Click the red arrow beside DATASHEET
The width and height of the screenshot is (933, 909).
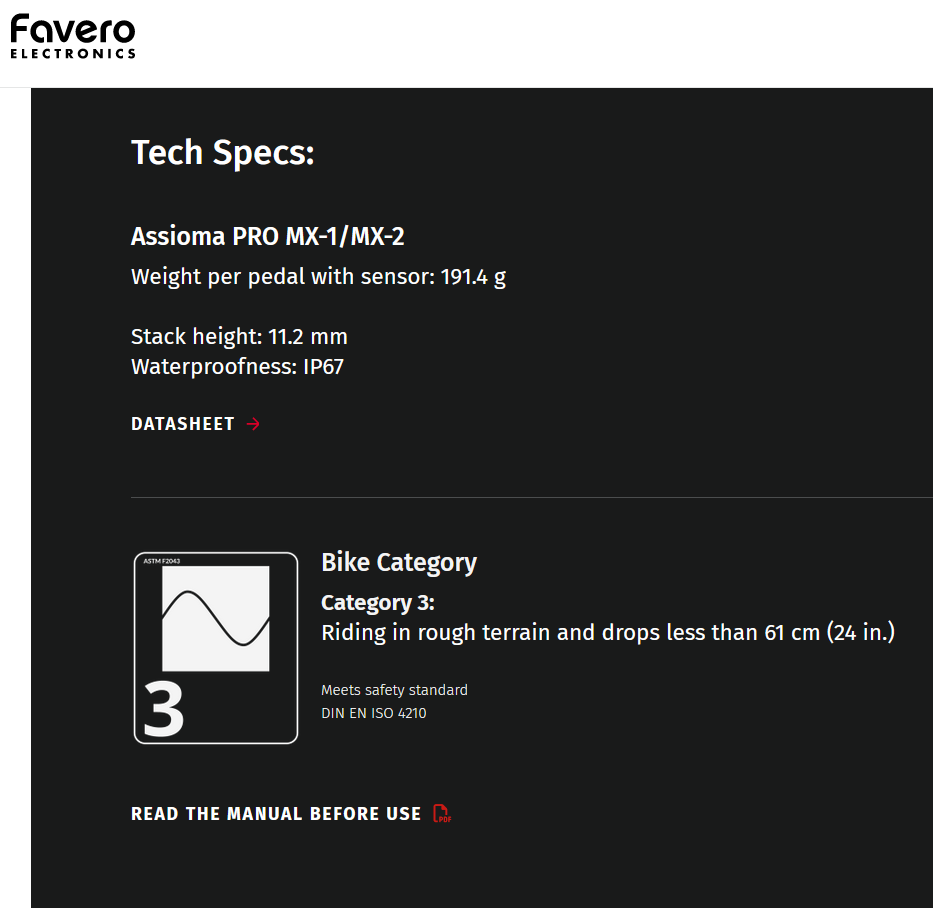click(253, 424)
